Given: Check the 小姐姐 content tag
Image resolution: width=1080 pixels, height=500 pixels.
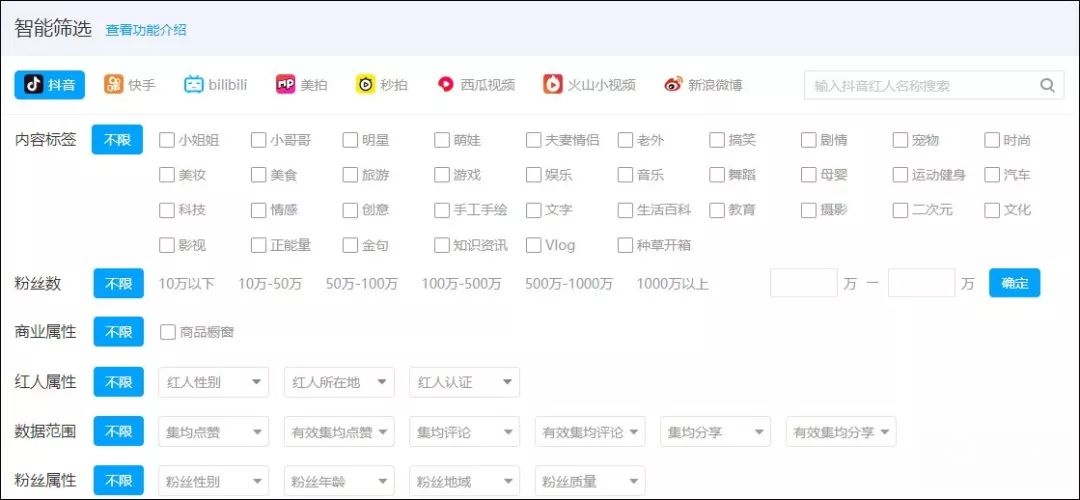Looking at the screenshot, I should (167, 140).
